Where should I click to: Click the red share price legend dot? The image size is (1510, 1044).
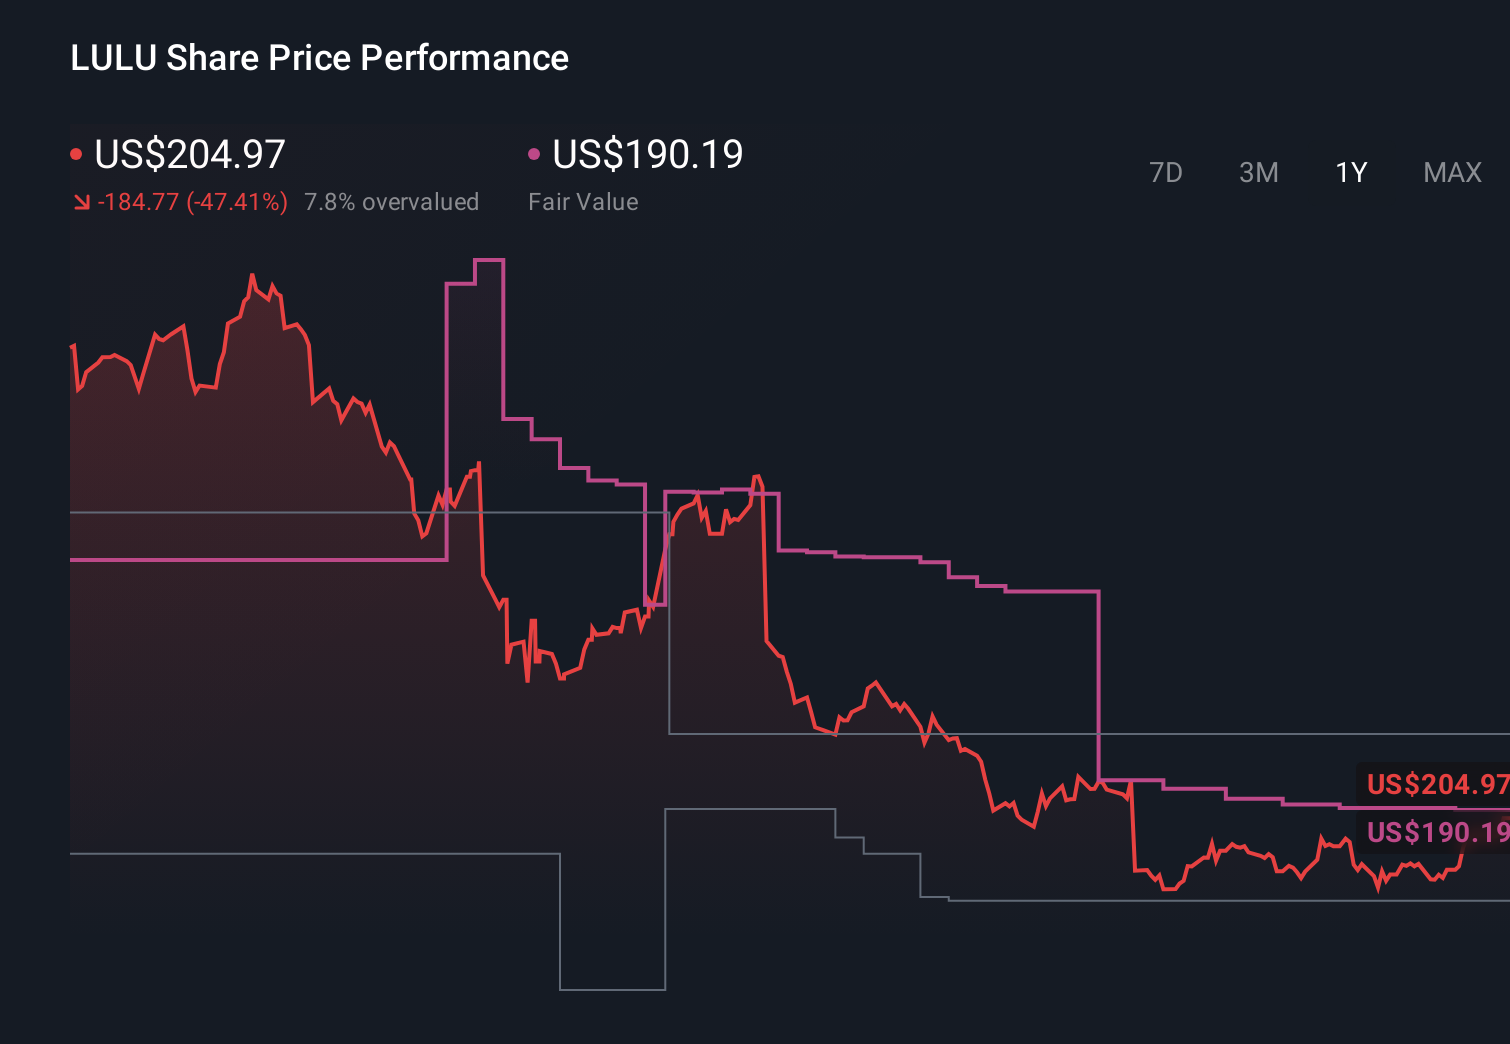pyautogui.click(x=77, y=152)
